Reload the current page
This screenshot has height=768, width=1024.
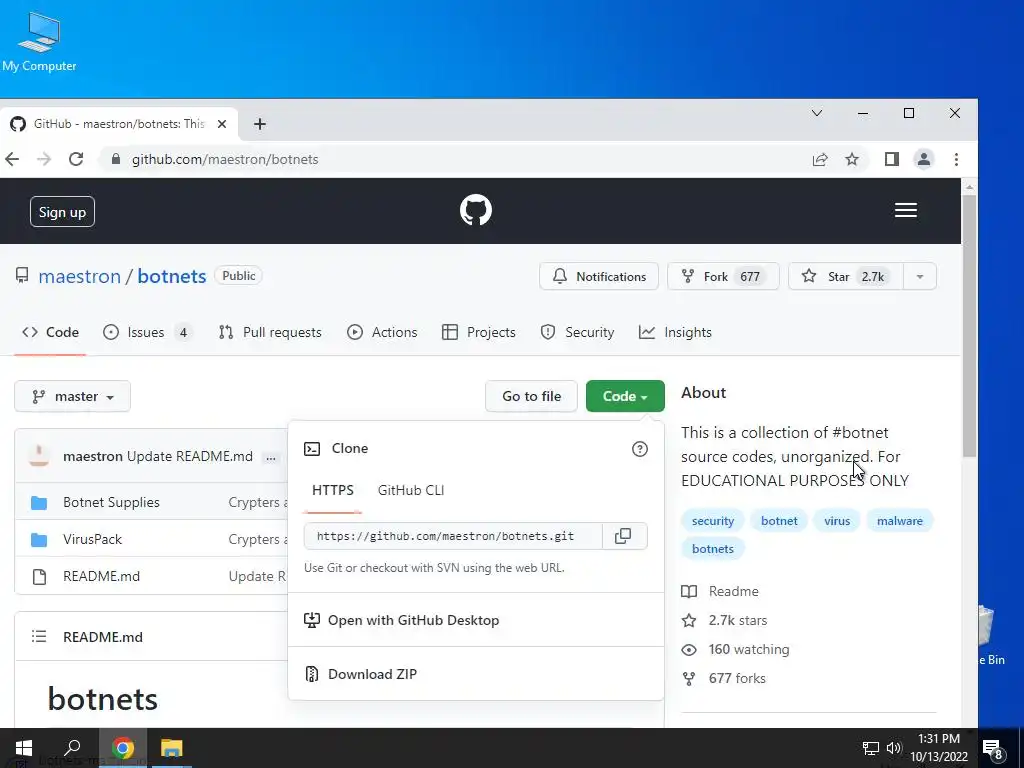pyautogui.click(x=76, y=159)
